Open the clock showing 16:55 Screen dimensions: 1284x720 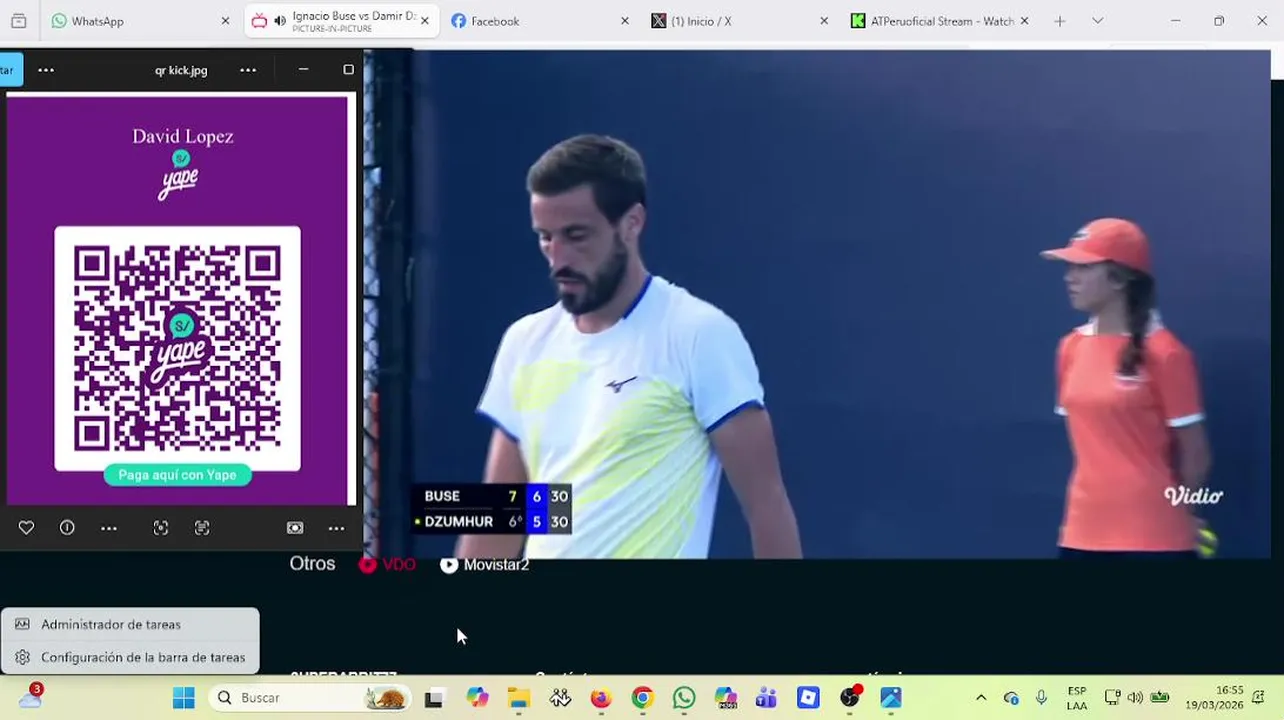(1215, 698)
